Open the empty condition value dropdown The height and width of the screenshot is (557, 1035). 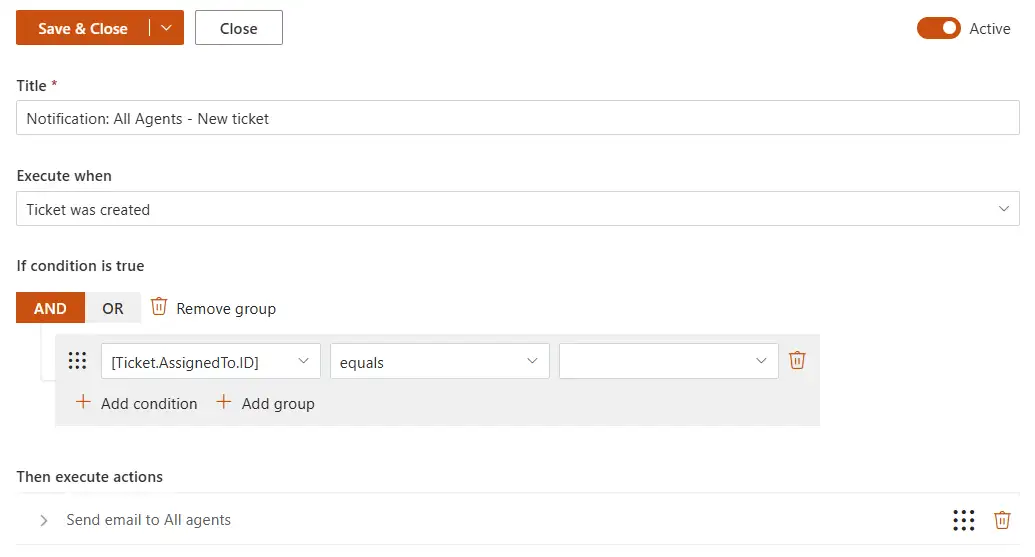(x=669, y=361)
